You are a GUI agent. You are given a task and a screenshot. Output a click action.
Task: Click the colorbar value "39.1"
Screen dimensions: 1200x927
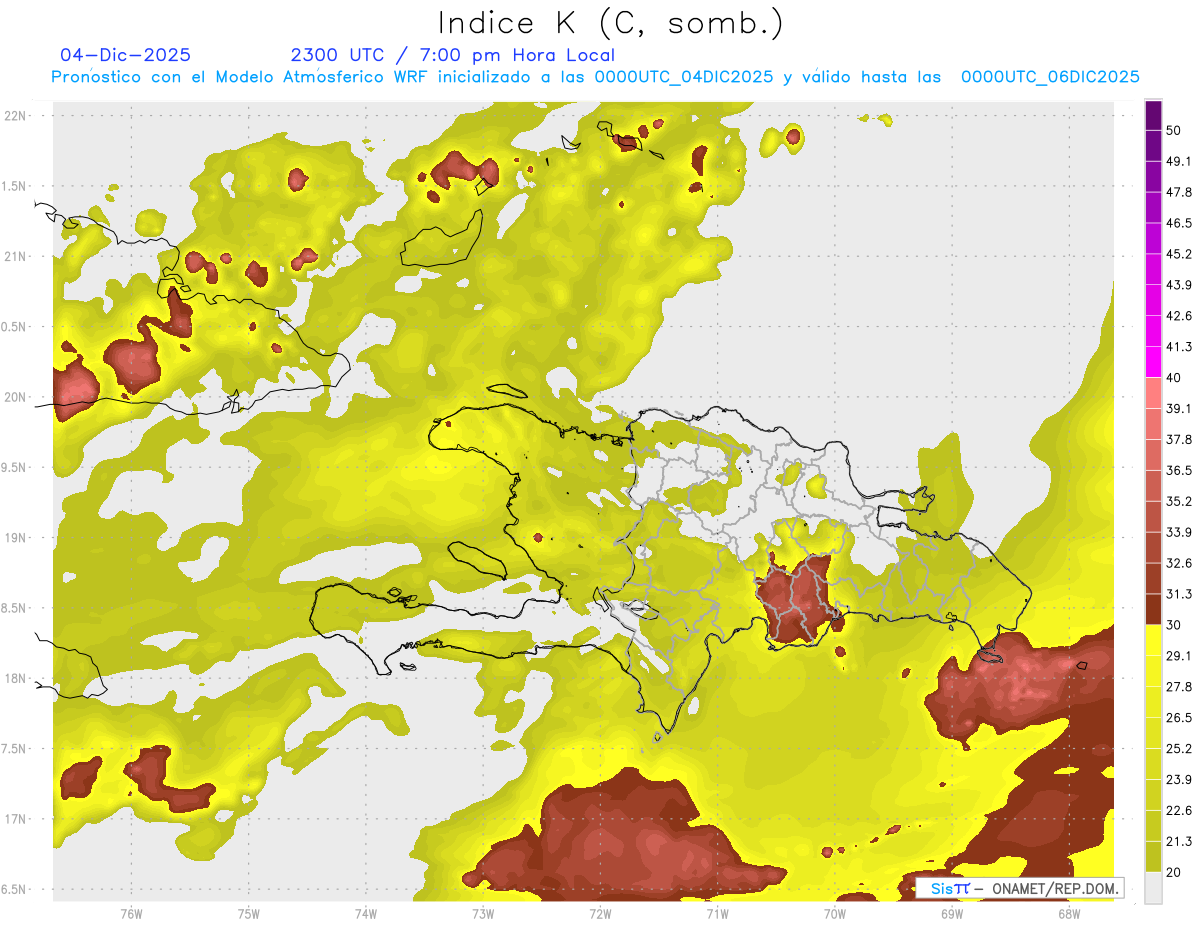click(x=1179, y=409)
